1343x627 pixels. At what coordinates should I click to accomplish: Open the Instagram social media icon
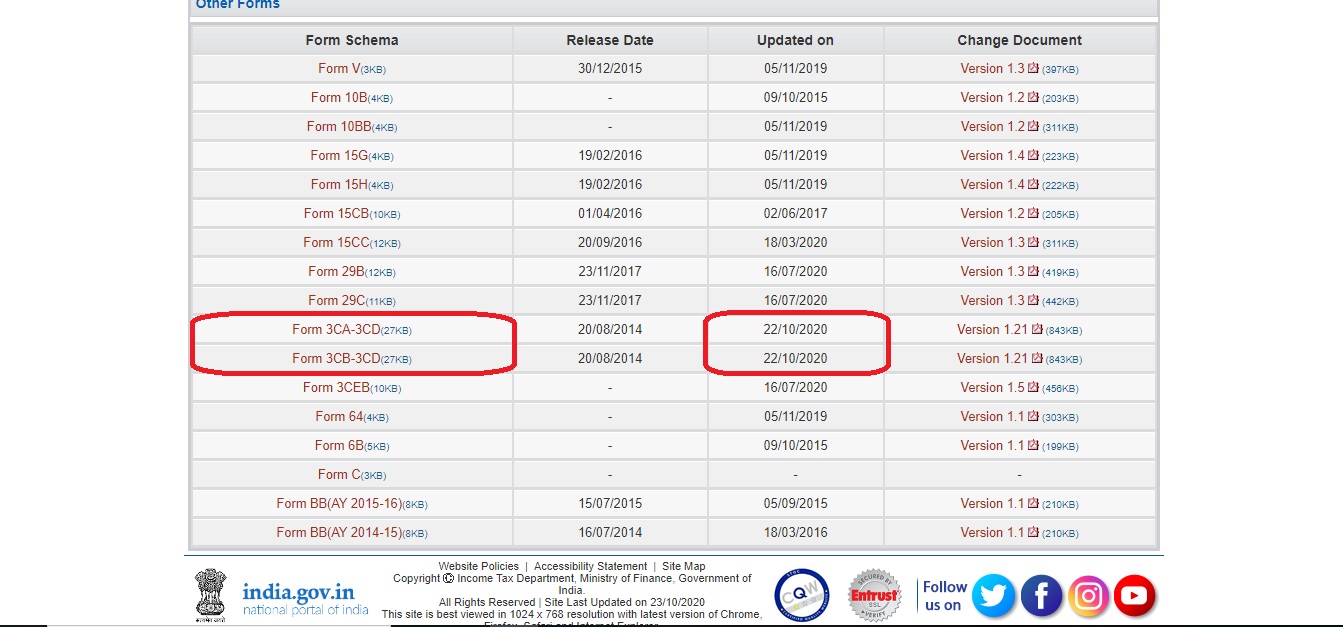(x=1087, y=596)
